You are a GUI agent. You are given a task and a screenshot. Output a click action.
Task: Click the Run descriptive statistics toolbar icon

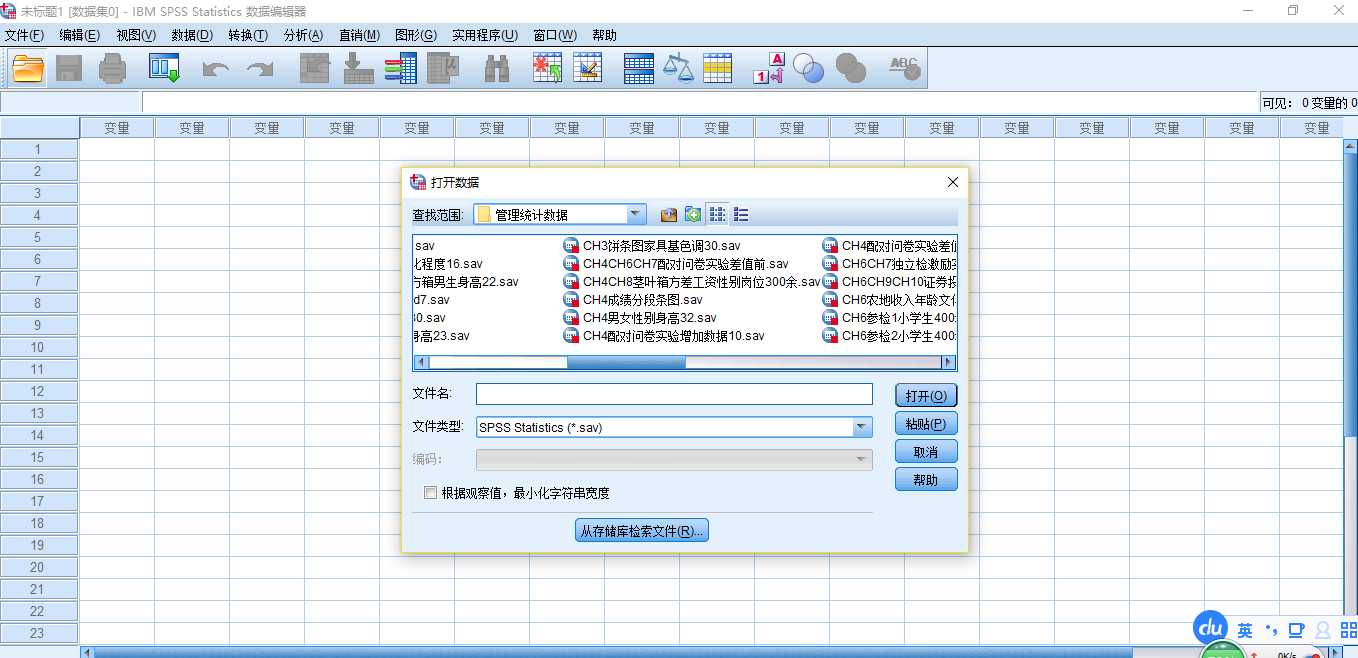(x=442, y=68)
